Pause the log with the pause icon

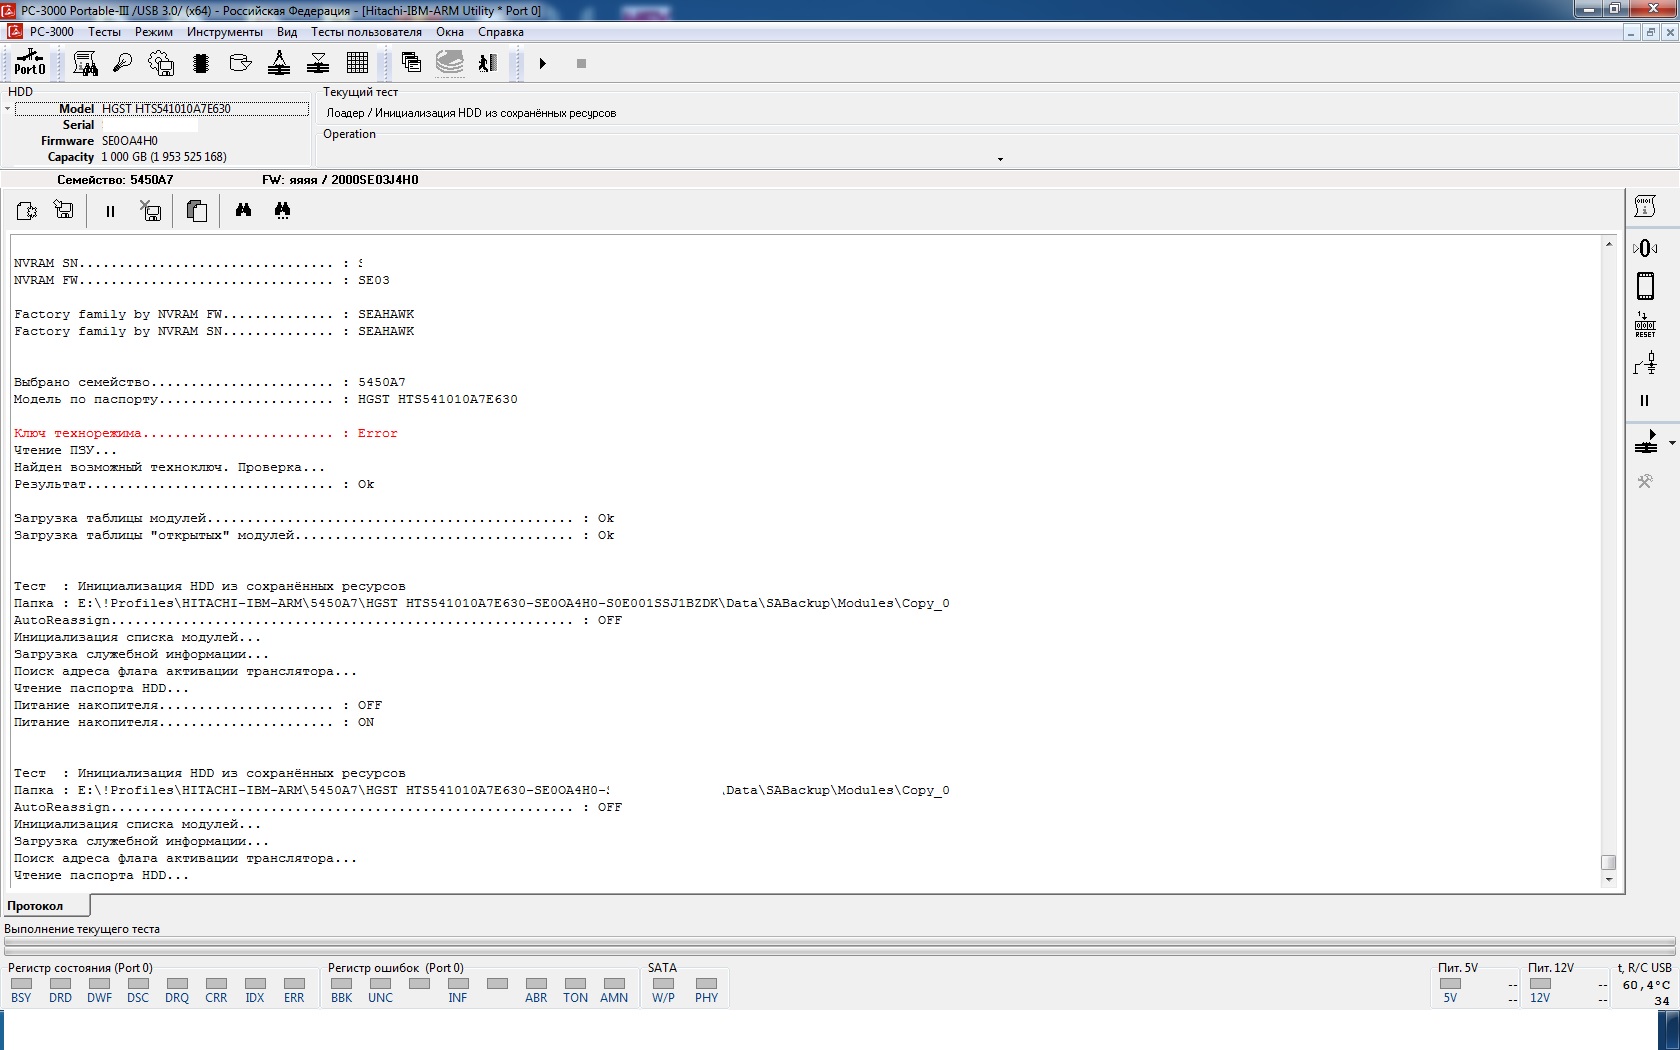(x=110, y=211)
